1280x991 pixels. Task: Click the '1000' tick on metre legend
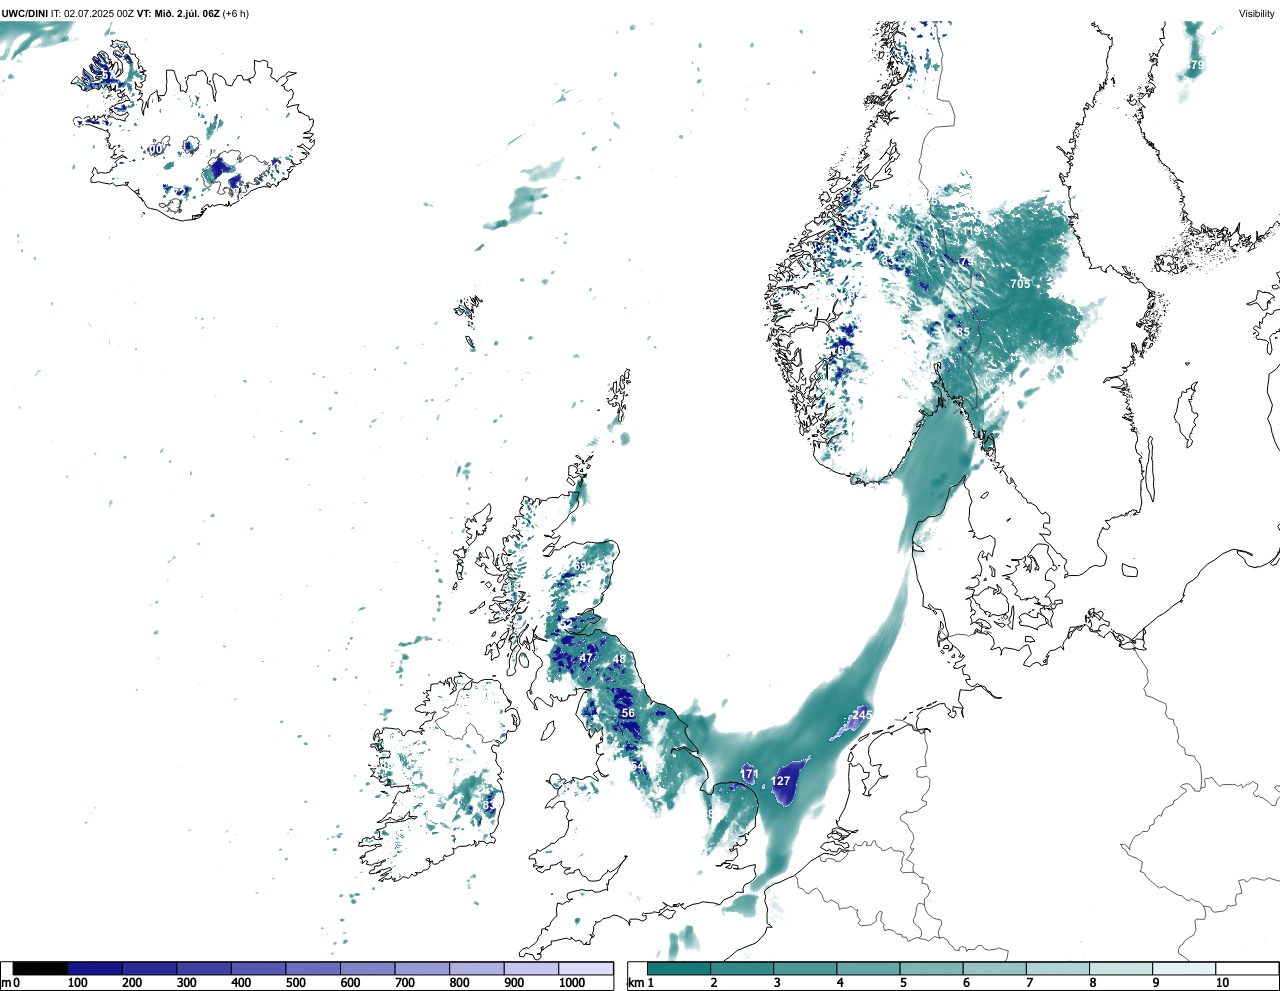572,983
